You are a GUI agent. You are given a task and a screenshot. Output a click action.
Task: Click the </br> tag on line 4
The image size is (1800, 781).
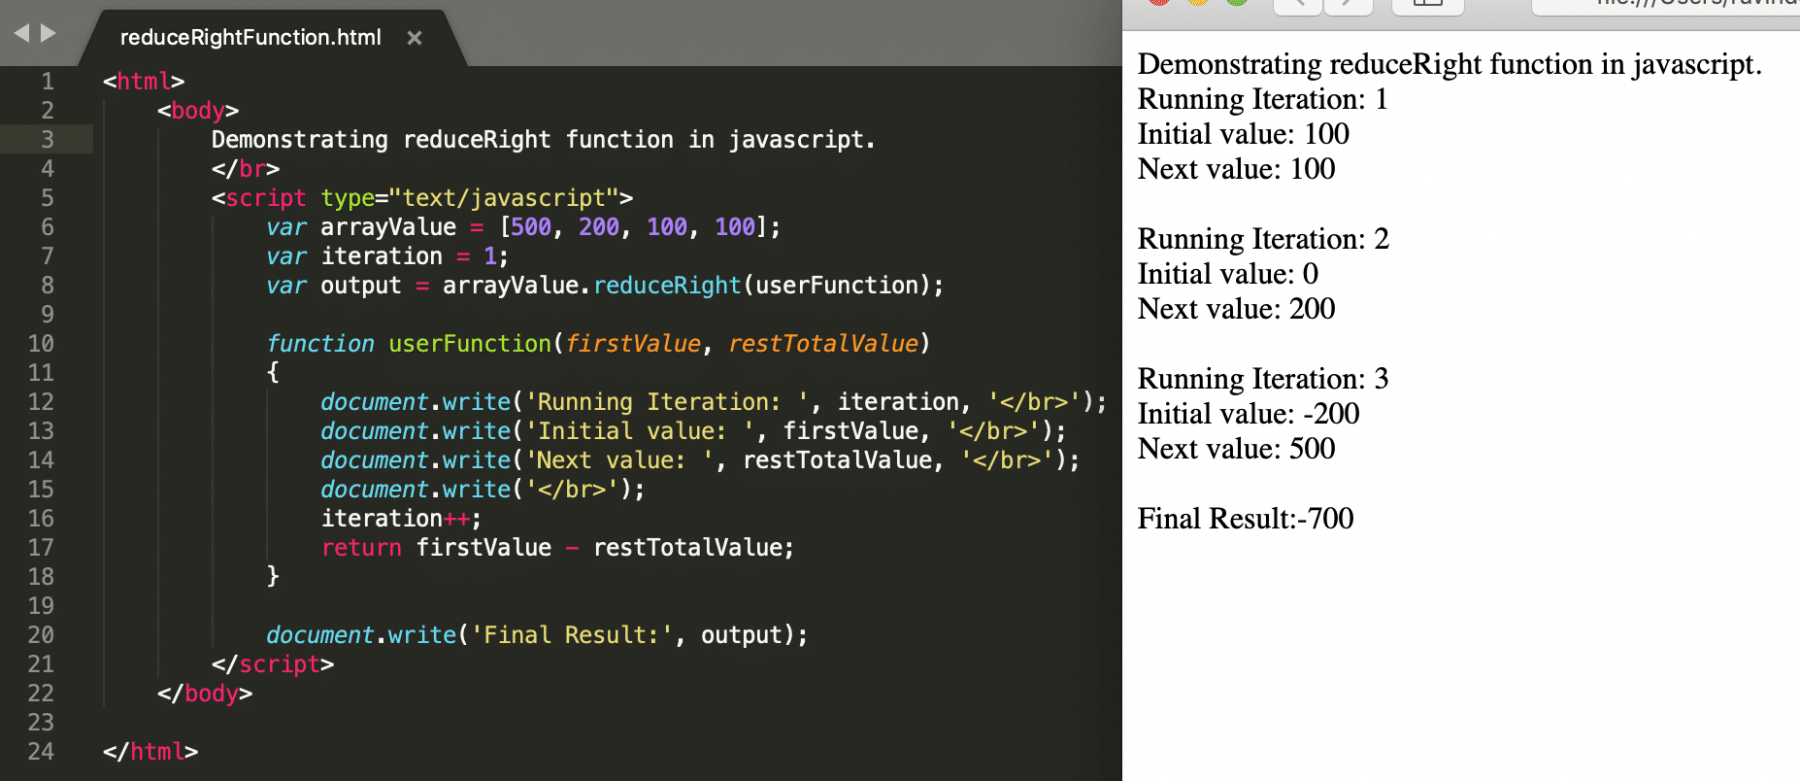click(x=246, y=168)
